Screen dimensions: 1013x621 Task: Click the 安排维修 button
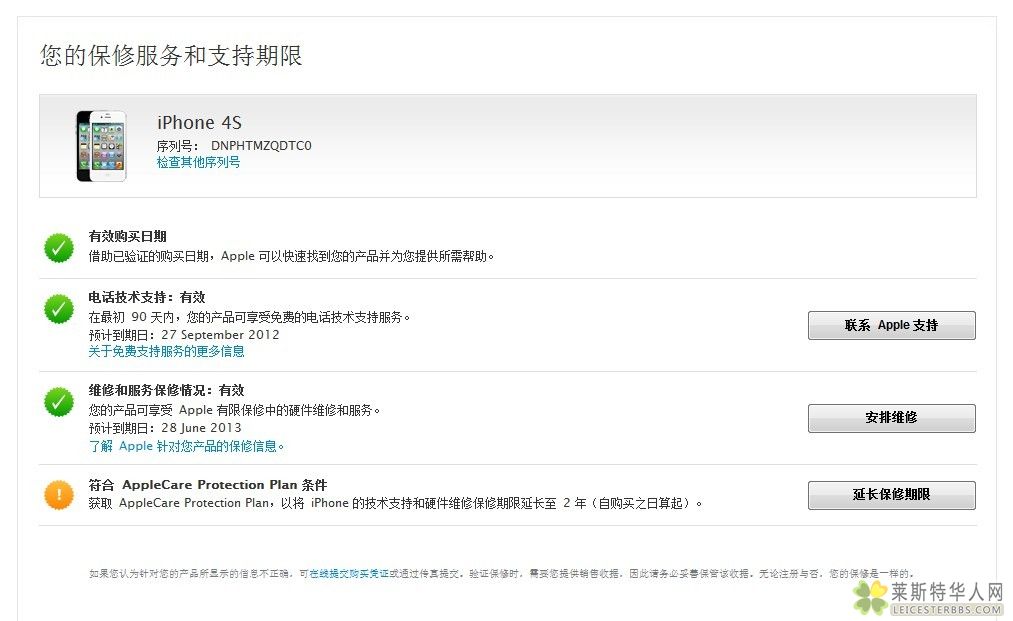(x=892, y=417)
